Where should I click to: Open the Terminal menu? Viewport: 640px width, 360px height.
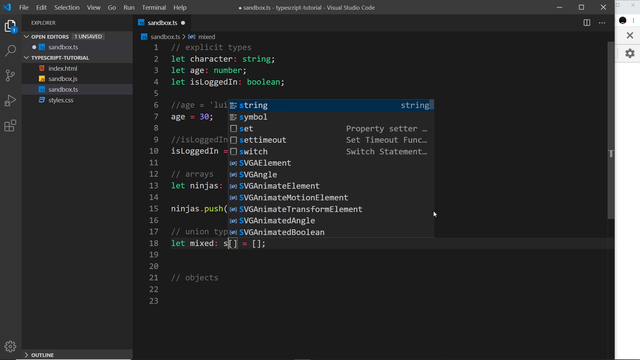coord(154,7)
